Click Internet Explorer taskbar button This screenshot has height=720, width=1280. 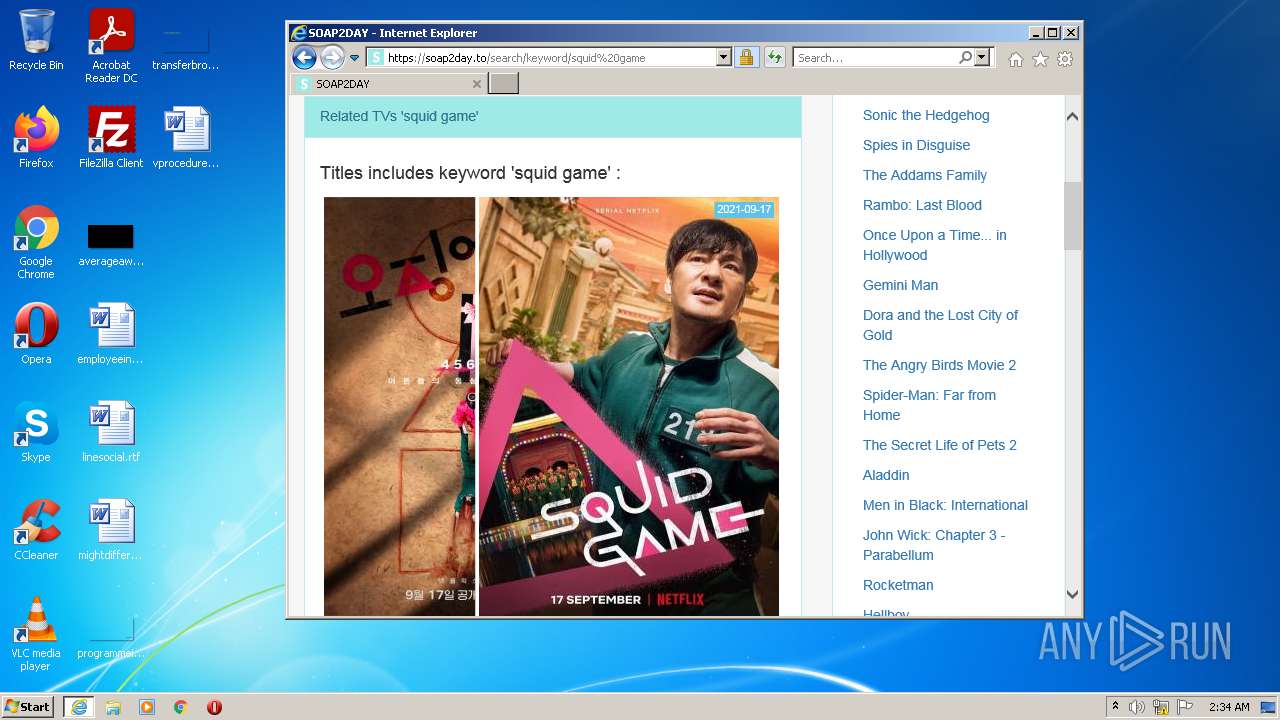tap(79, 707)
